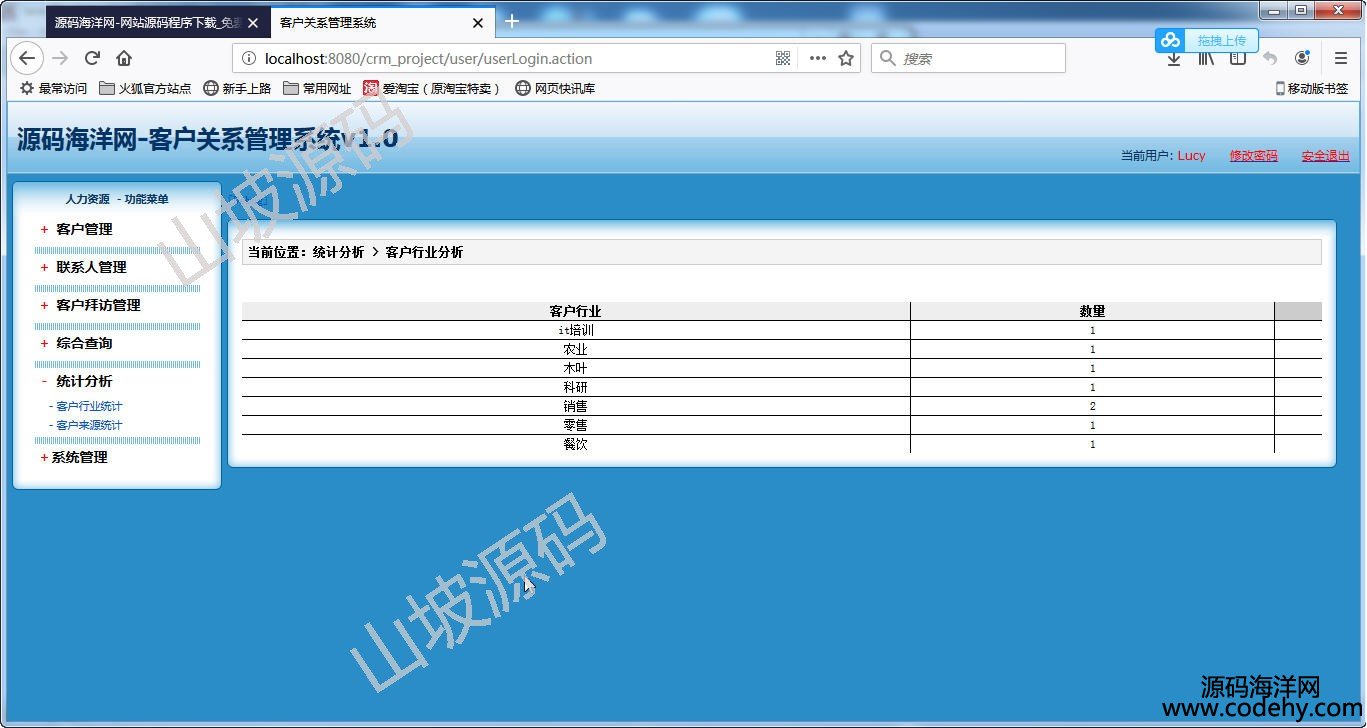The width and height of the screenshot is (1367, 728).
Task: Expand the 综合查询 menu
Action: (x=84, y=343)
